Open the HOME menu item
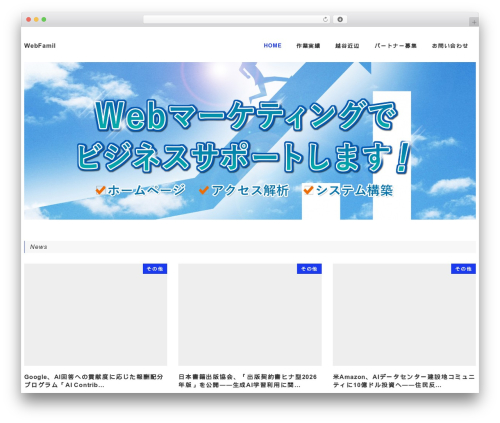Image resolution: width=500 pixels, height=423 pixels. click(272, 46)
